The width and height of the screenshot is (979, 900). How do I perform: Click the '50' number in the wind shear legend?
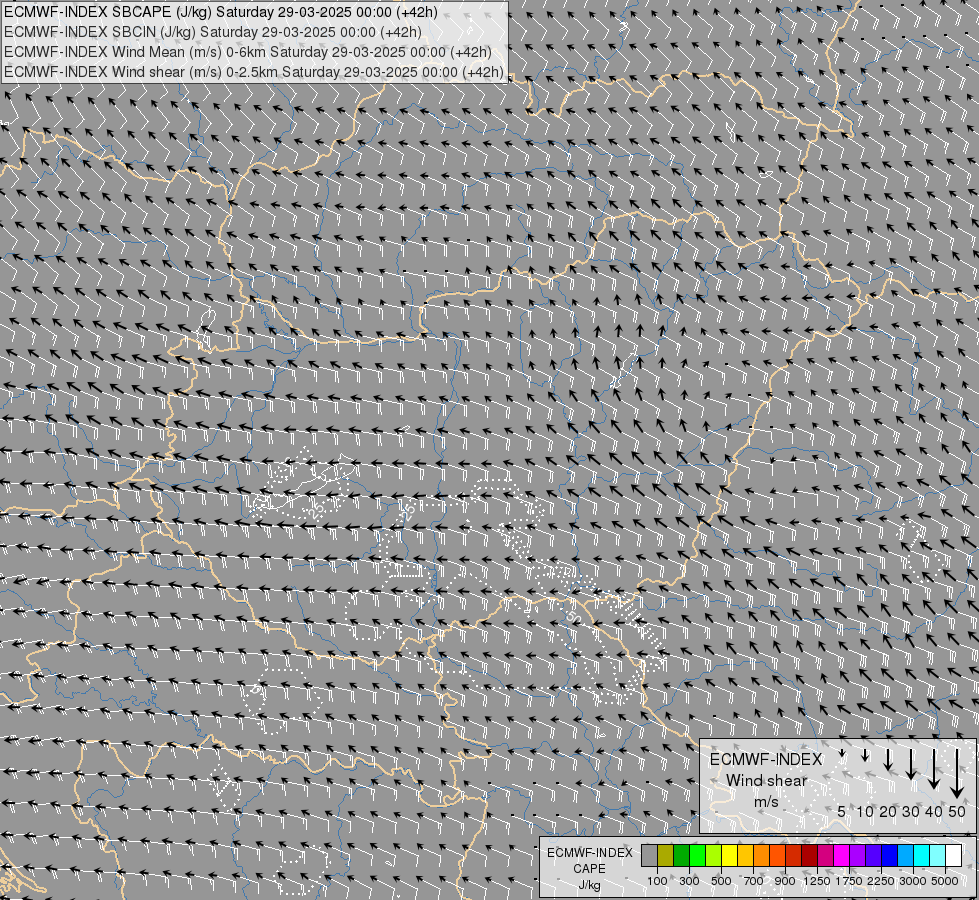(x=957, y=811)
